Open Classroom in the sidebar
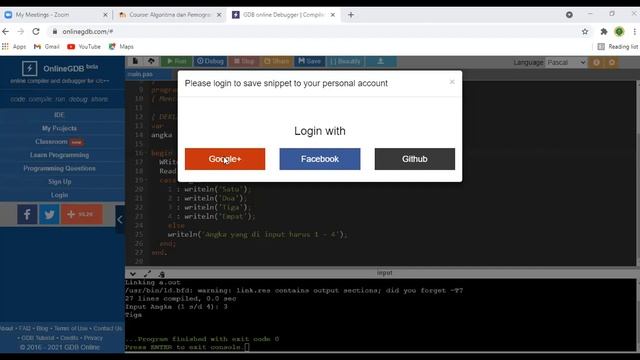640x360 pixels. click(x=59, y=142)
